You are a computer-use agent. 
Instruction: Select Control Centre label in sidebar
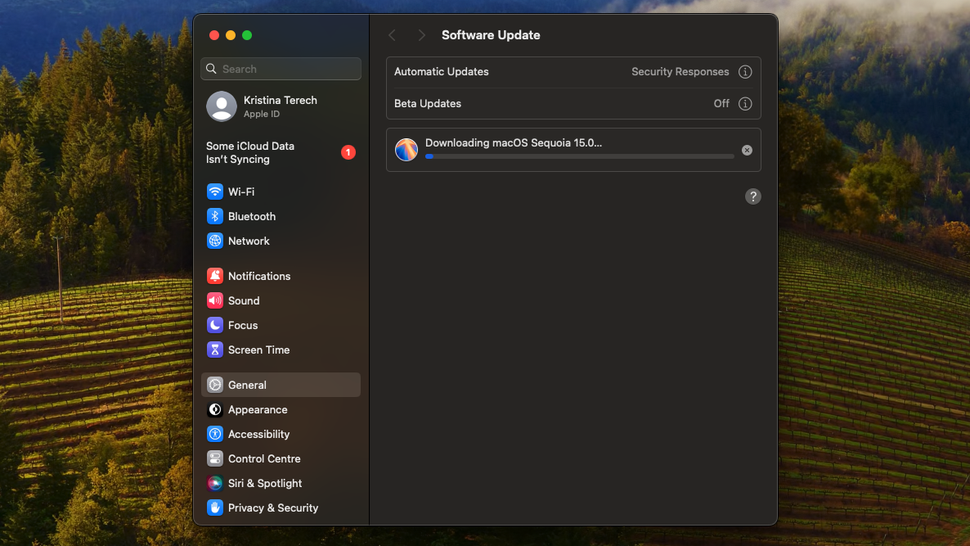click(264, 459)
